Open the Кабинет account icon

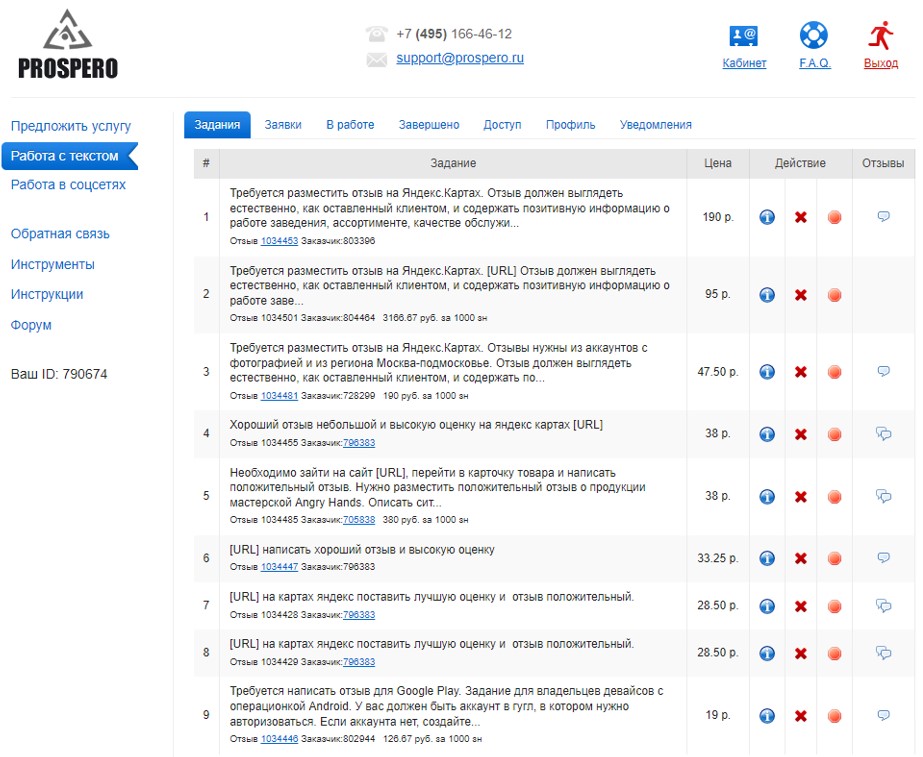coord(743,36)
